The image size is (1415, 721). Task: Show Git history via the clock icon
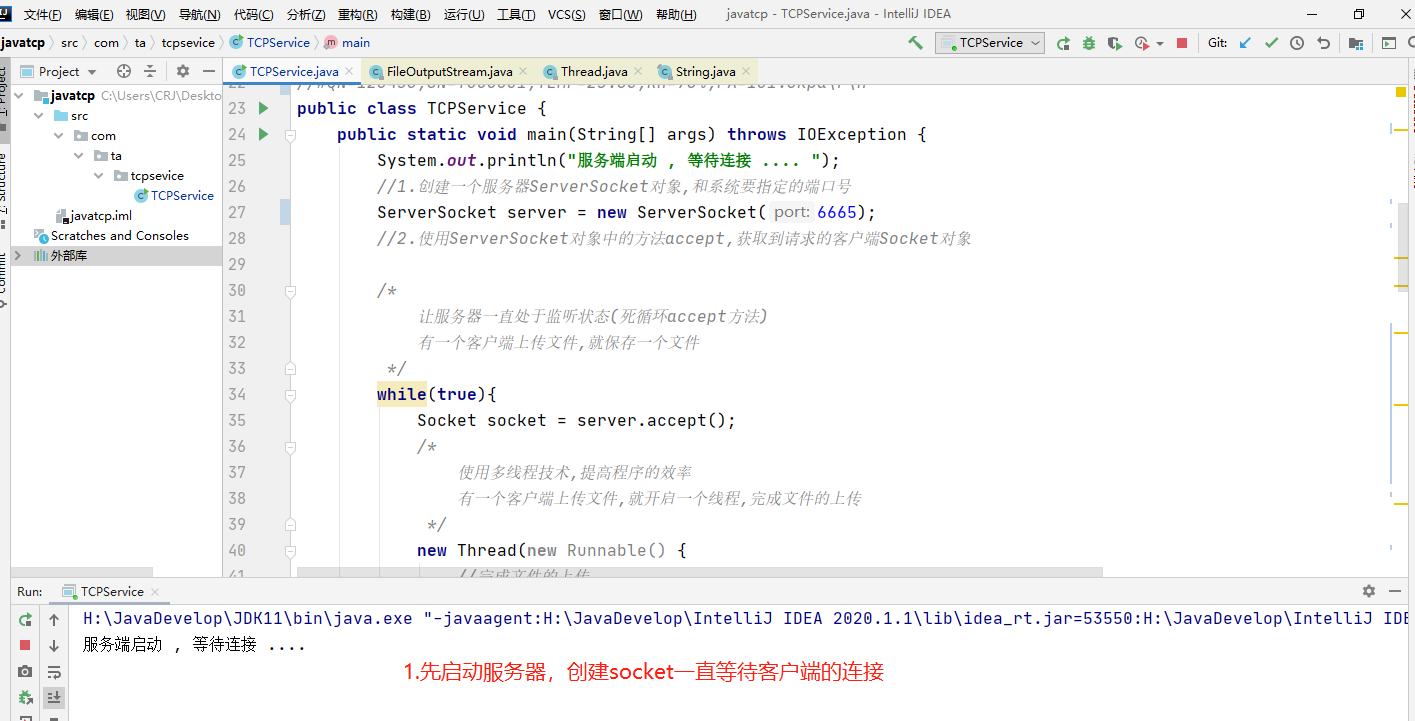1297,42
